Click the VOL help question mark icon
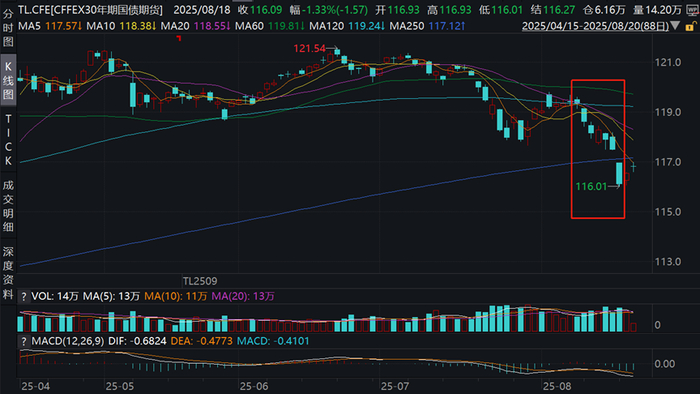 pyautogui.click(x=24, y=296)
